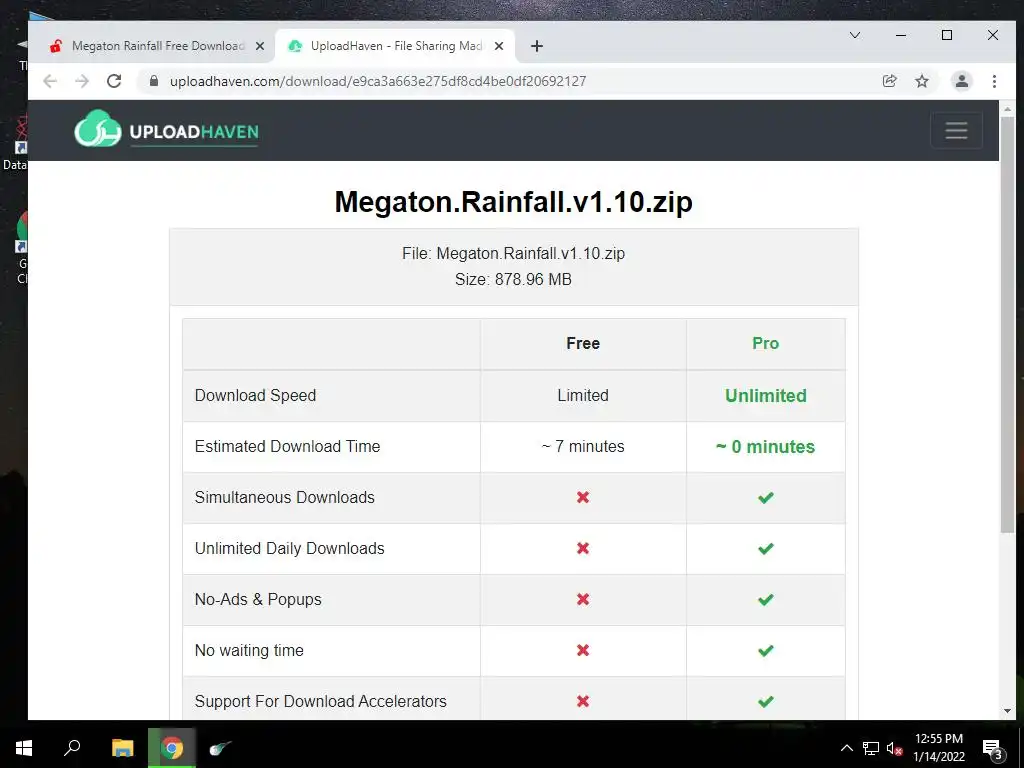The width and height of the screenshot is (1024, 768).
Task: Click the Size: 878.96 MB text
Action: click(x=513, y=280)
